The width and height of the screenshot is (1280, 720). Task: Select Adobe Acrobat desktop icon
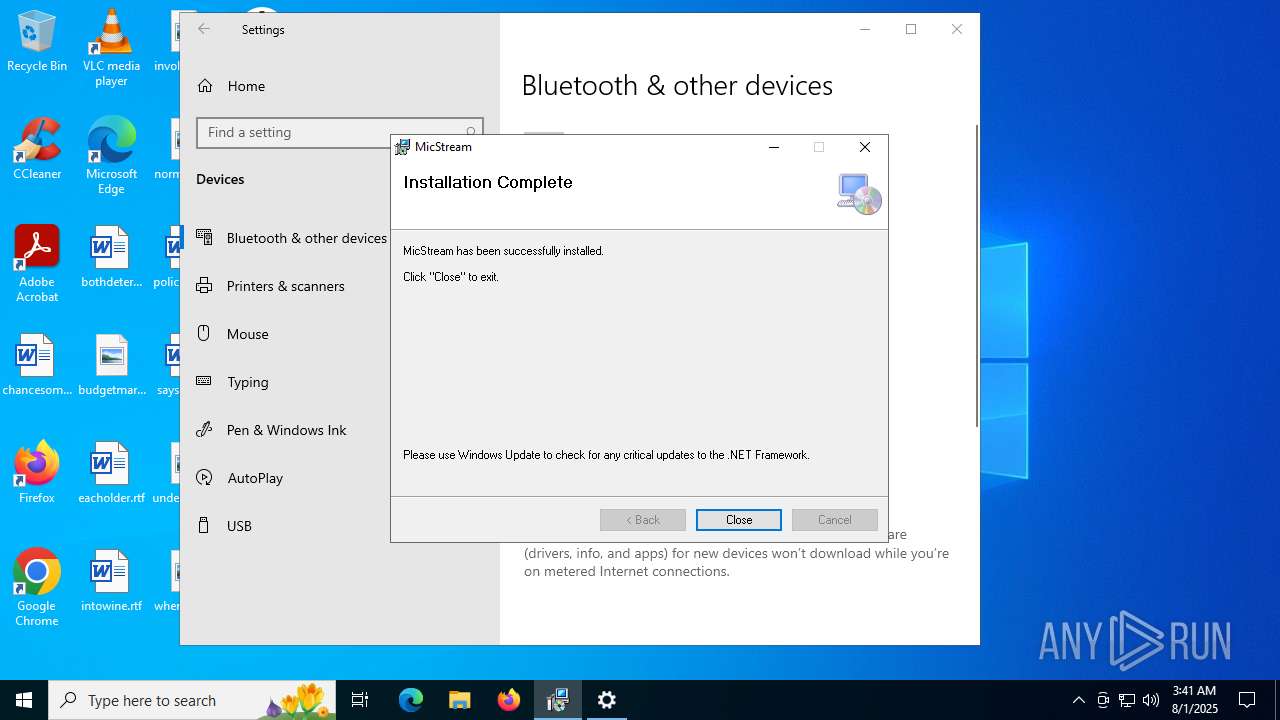pyautogui.click(x=37, y=264)
